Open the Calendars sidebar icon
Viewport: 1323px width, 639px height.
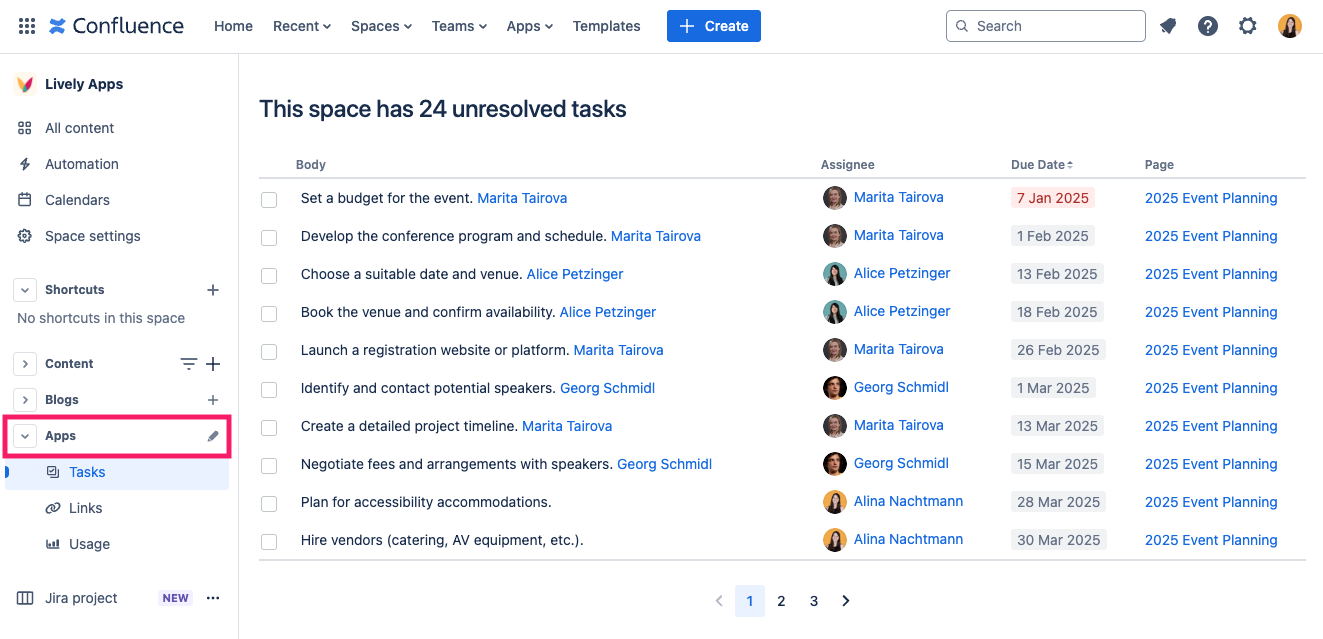pos(23,199)
